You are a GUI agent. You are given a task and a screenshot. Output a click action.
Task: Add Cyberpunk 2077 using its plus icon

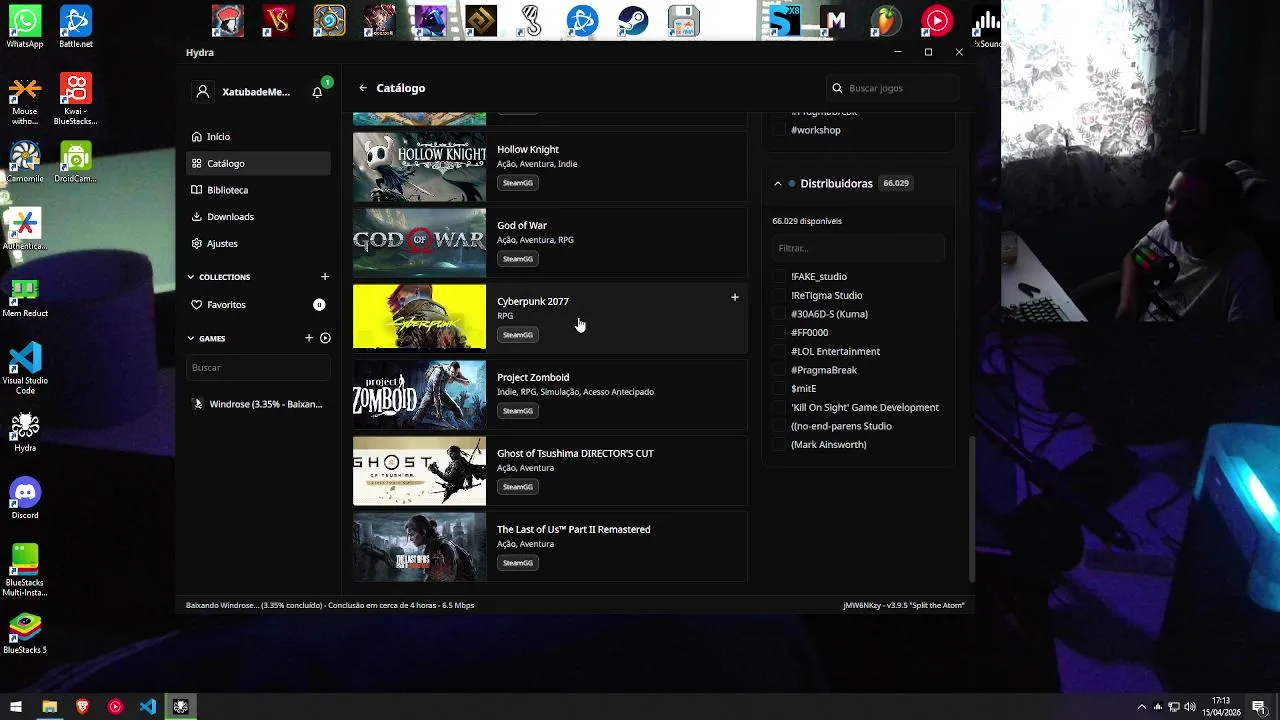[735, 297]
